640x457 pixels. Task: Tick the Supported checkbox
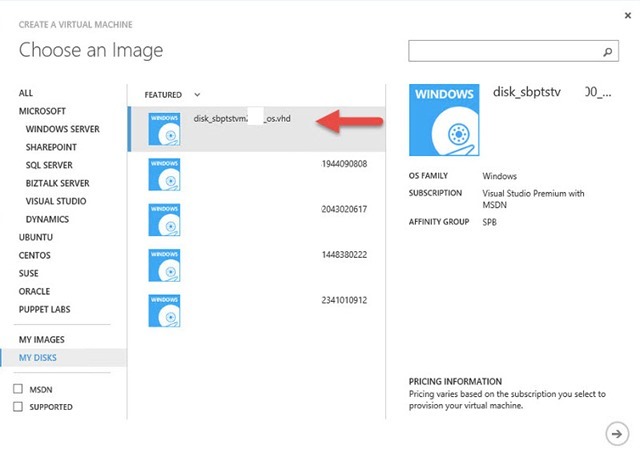point(18,406)
